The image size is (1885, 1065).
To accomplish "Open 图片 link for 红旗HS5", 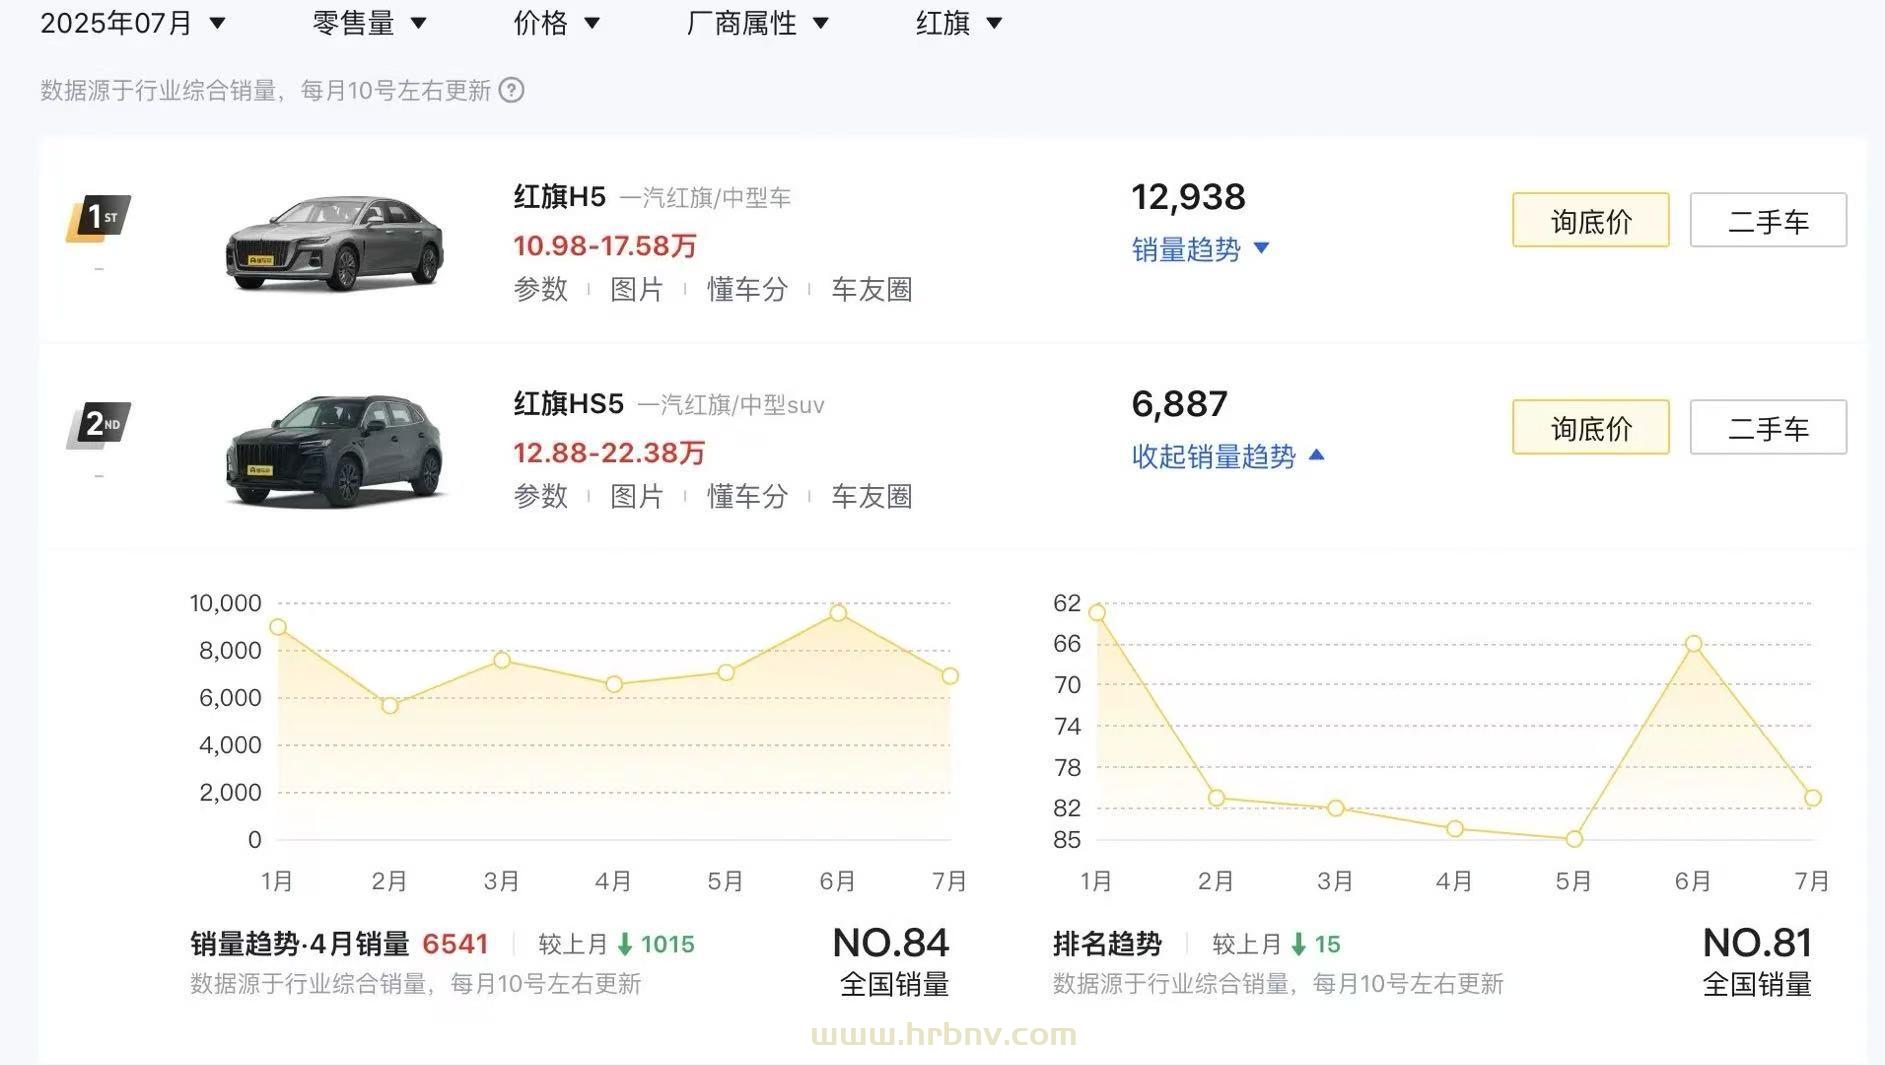I will pos(637,497).
